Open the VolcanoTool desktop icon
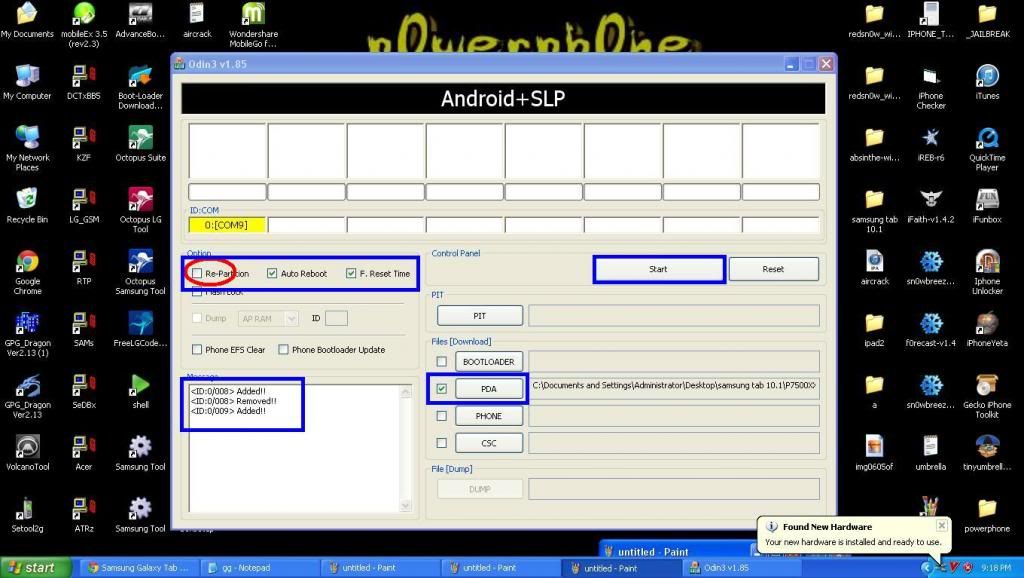The height and width of the screenshot is (578, 1024). [27, 453]
